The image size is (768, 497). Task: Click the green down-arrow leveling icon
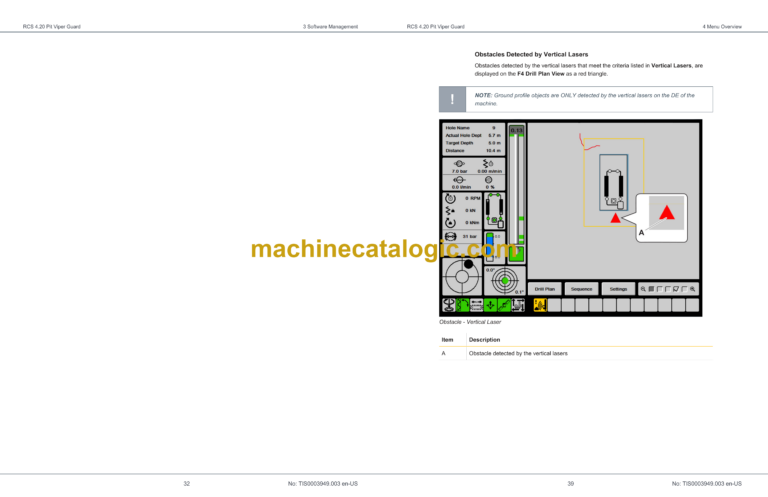pyautogui.click(x=490, y=305)
